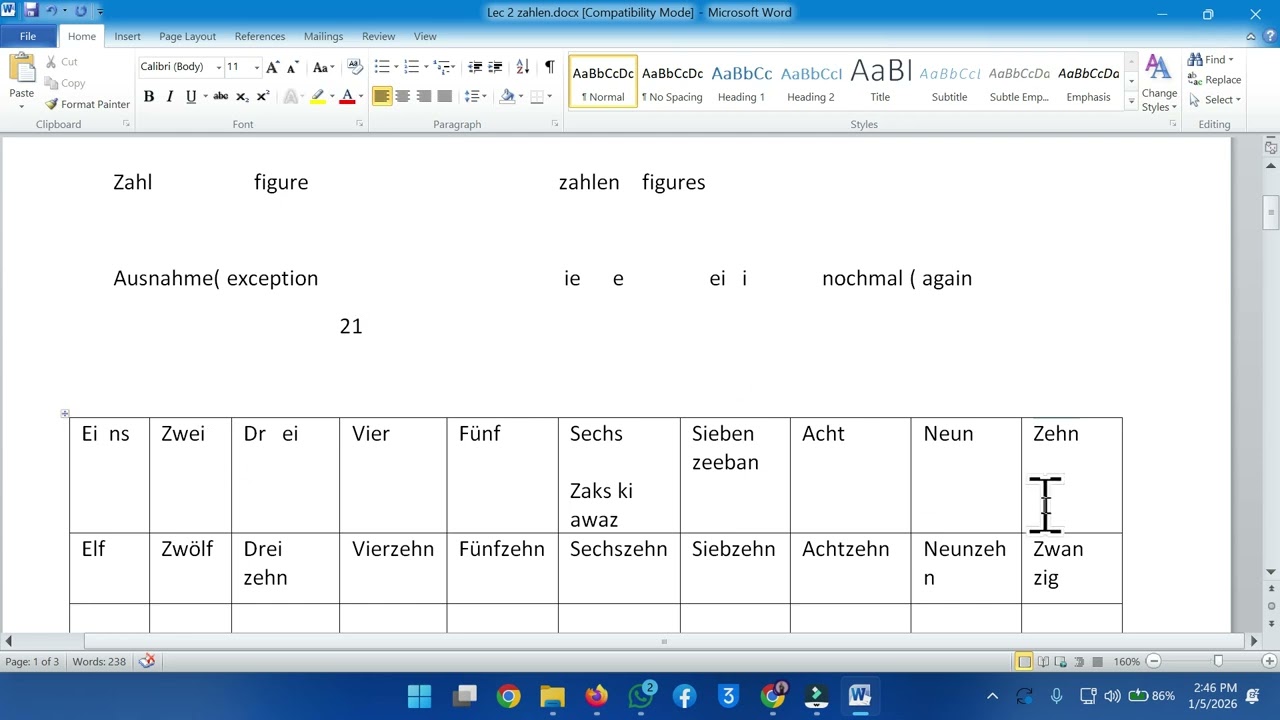
Task: Click the Copy button
Action: click(x=63, y=83)
